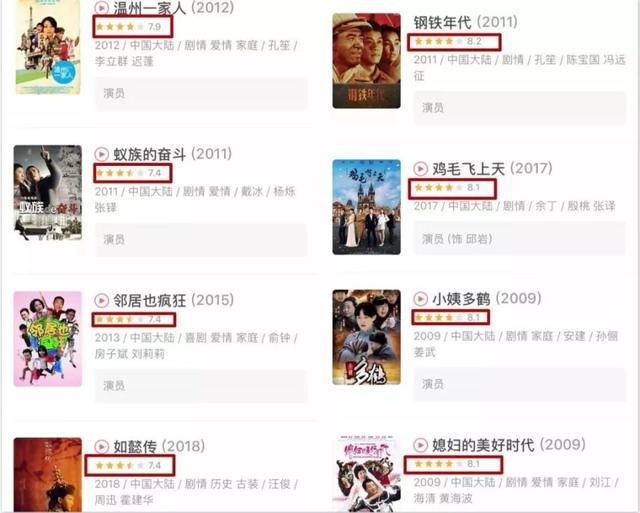Click play icon beside 如懿传

[101, 446]
